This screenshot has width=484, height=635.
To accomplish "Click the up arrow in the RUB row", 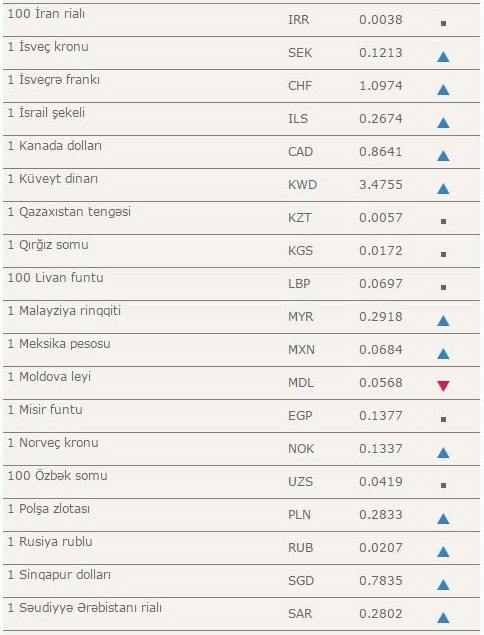I will 443,551.
